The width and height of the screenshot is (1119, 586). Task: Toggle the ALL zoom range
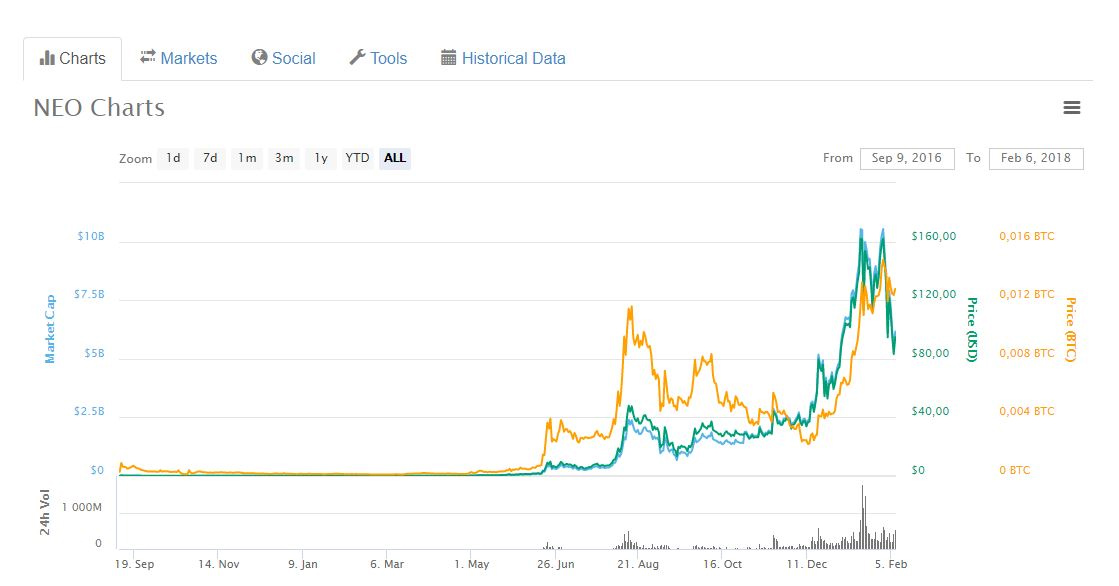click(394, 158)
